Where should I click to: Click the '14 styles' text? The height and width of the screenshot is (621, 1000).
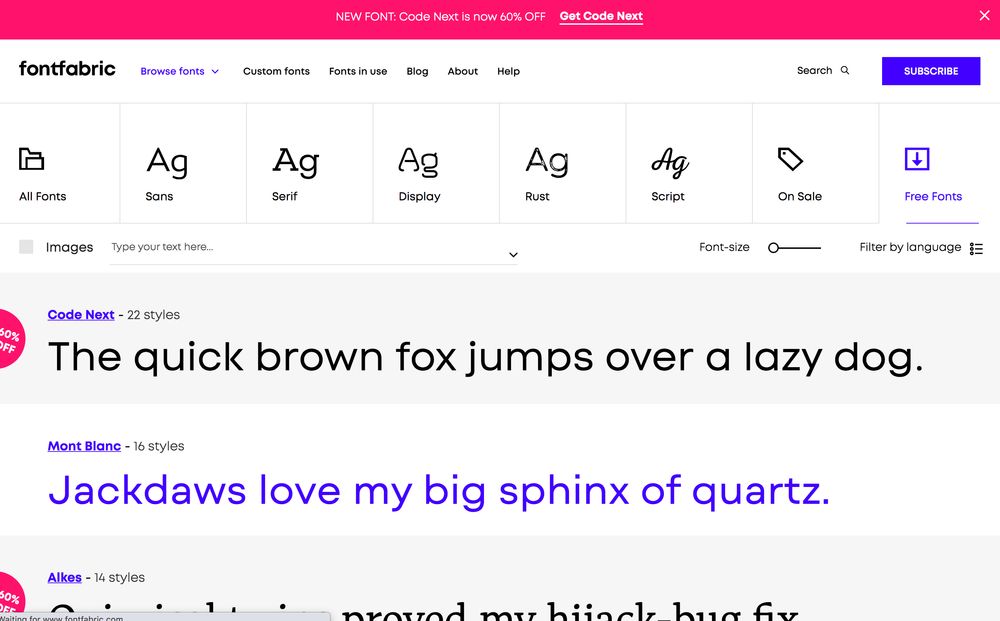119,577
